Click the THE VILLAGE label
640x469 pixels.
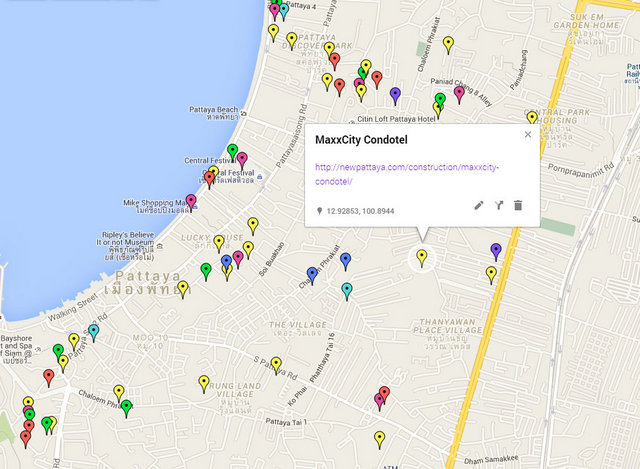[298, 329]
